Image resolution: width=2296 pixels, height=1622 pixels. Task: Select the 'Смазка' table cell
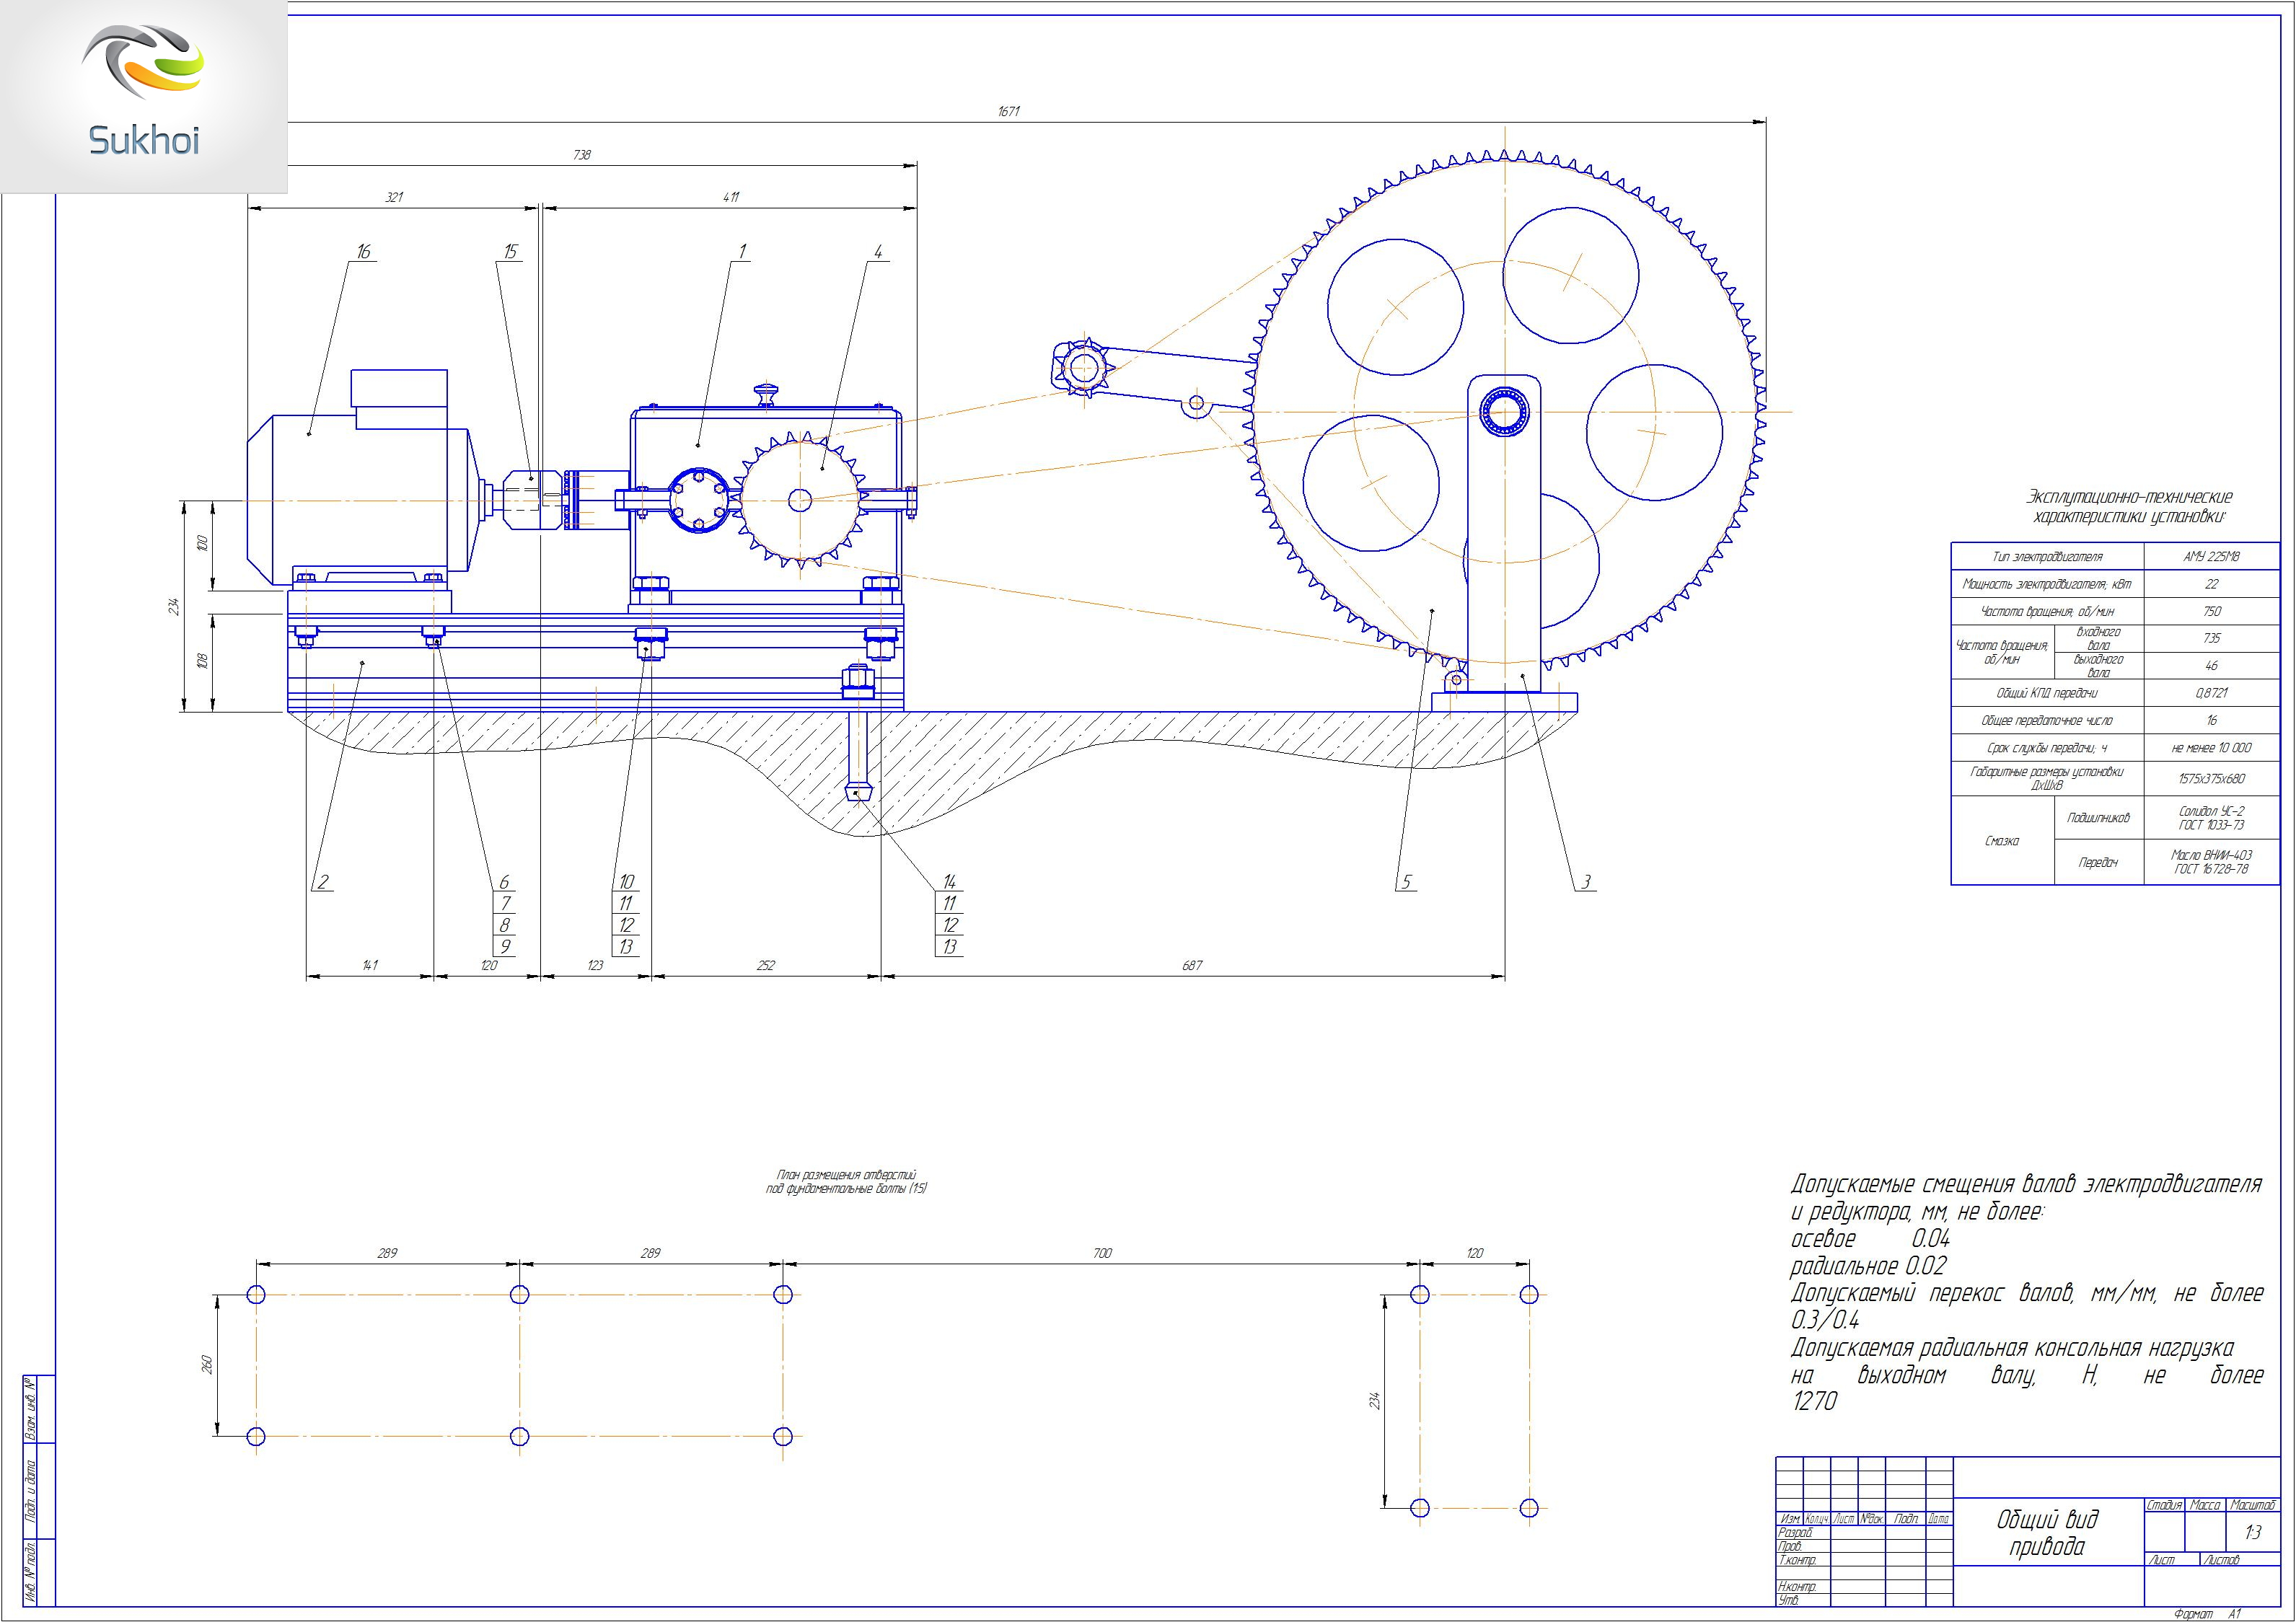coord(2002,841)
